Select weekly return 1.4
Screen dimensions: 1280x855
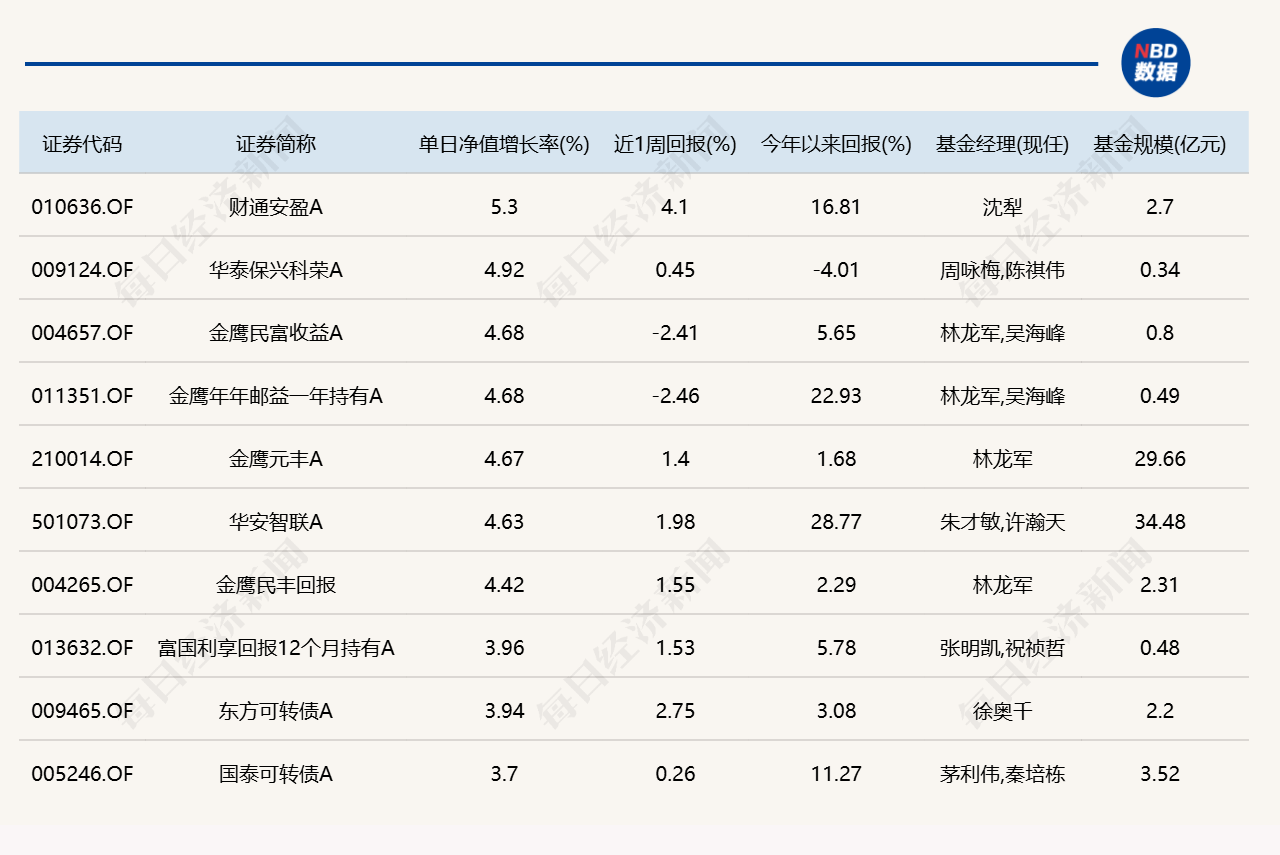click(x=675, y=459)
